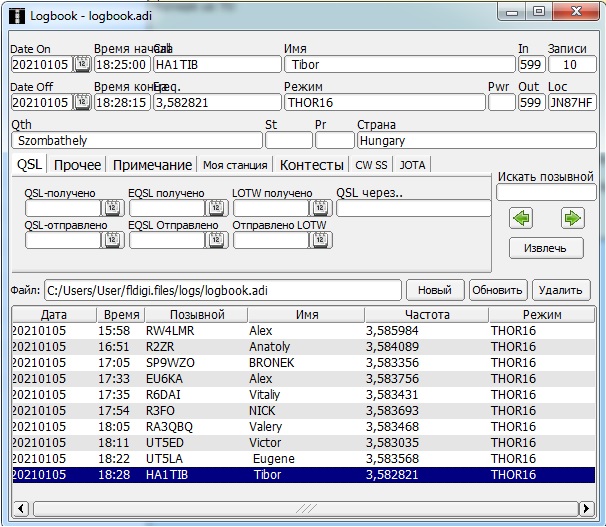Open calendar for EQSL получено date
606x527 pixels.
[x=215, y=208]
